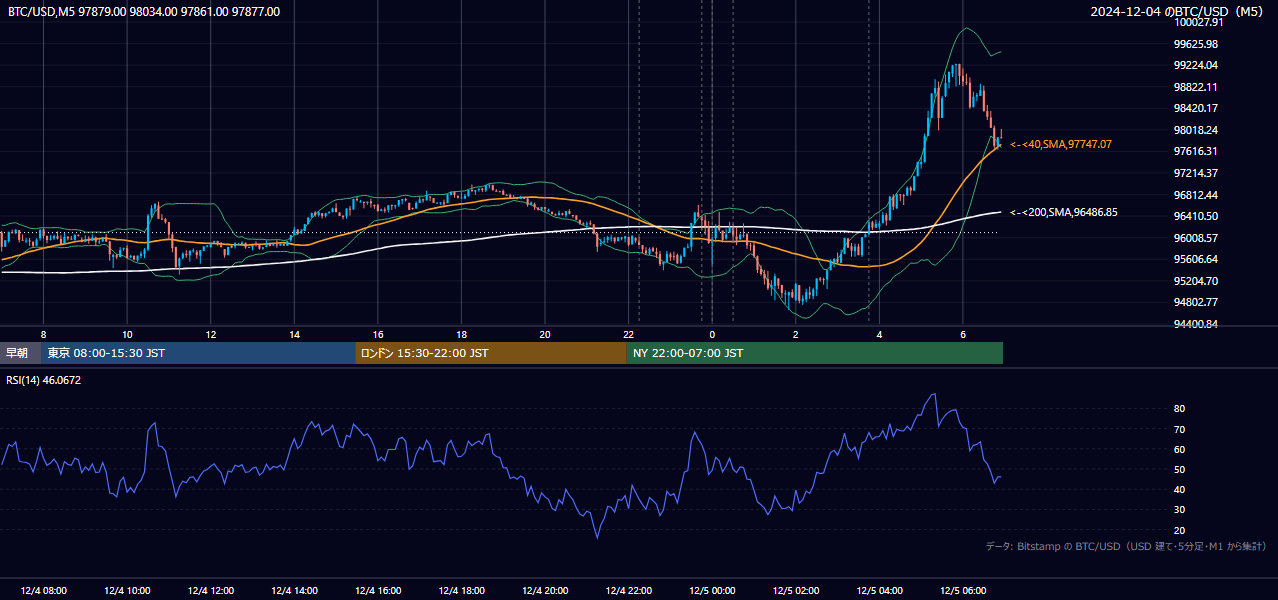The width and height of the screenshot is (1278, 600).
Task: Click bottom time label 12/4 22:00
Action: [x=629, y=591]
